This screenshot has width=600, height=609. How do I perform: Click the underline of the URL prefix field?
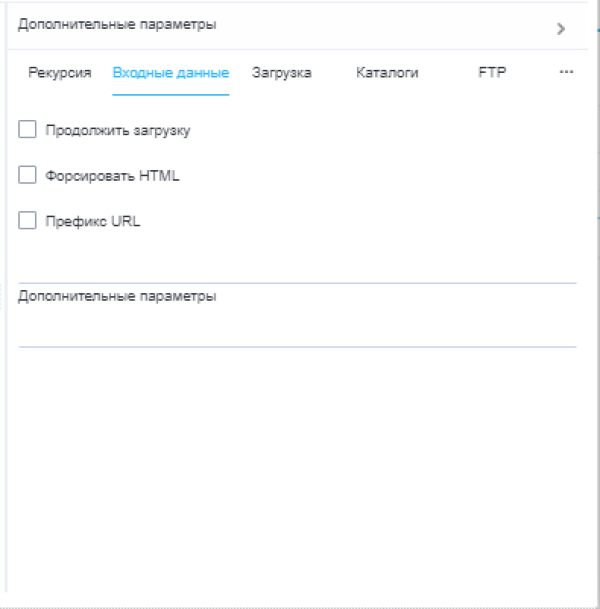point(297,282)
